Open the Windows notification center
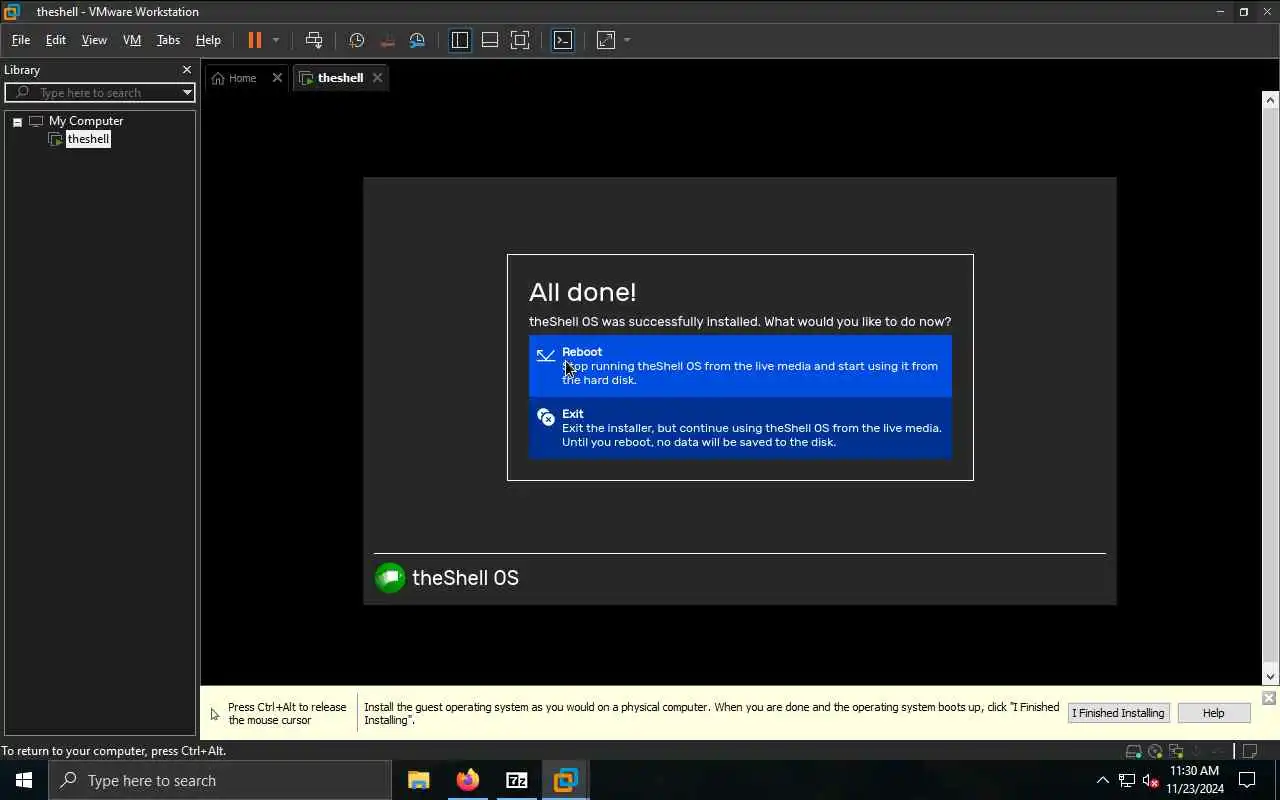This screenshot has width=1280, height=800. (x=1248, y=780)
